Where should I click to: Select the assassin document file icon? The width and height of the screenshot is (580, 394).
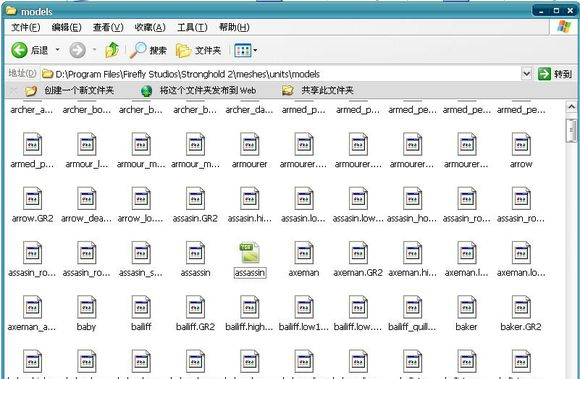(x=195, y=253)
